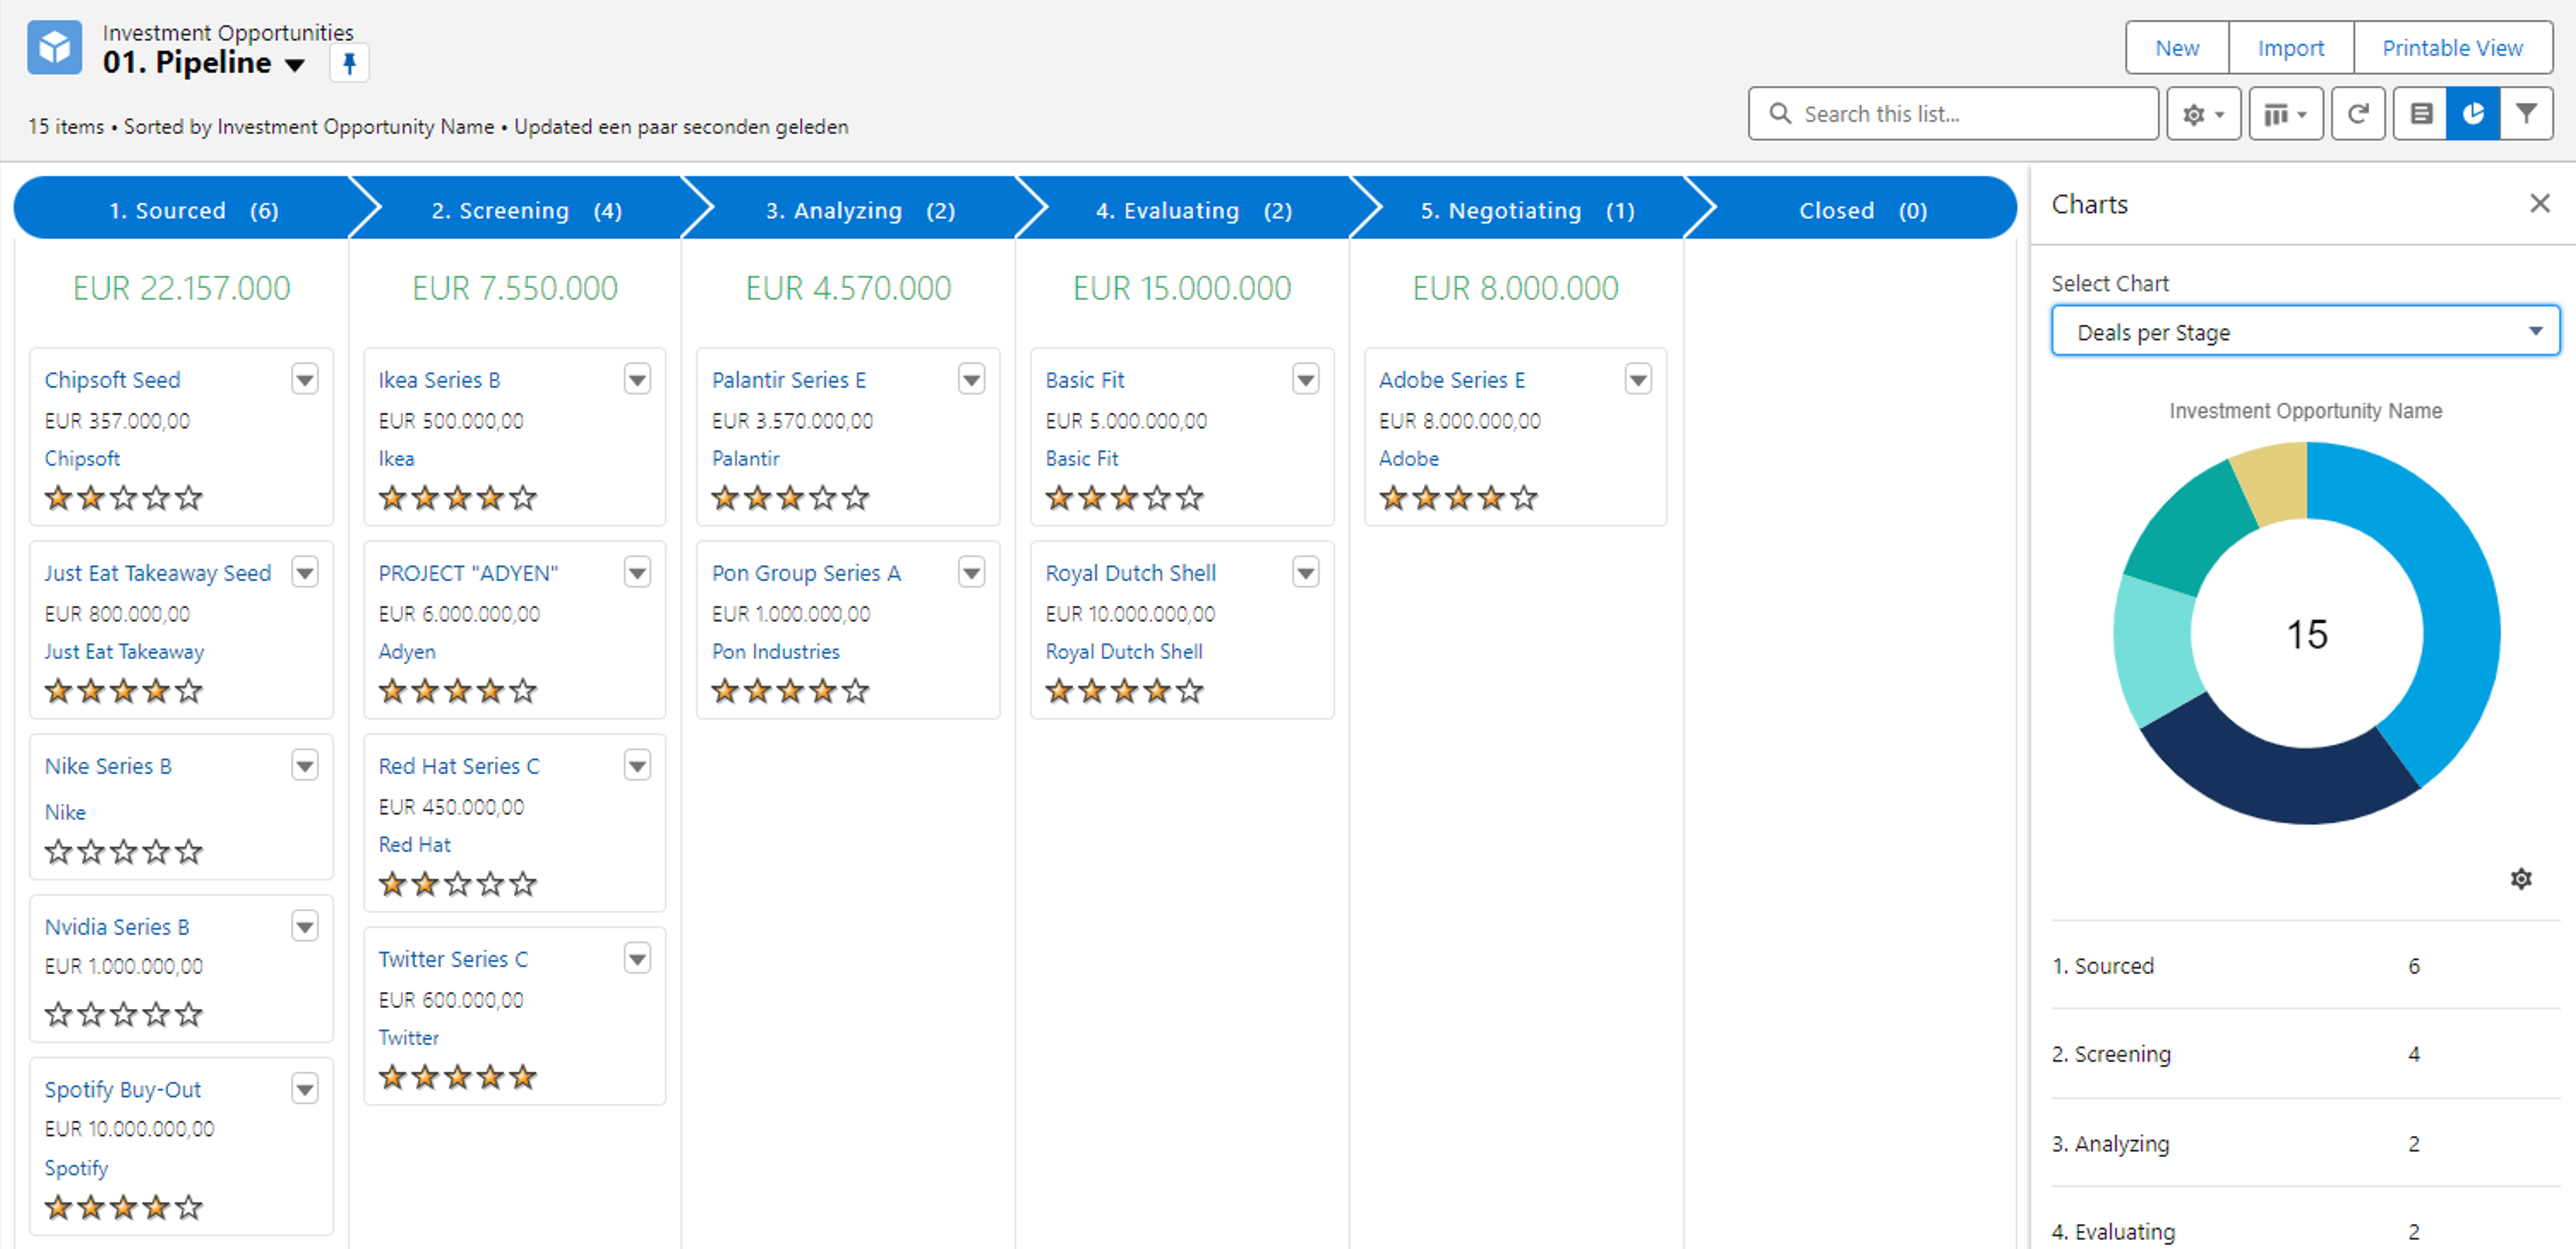The height and width of the screenshot is (1249, 2576).
Task: Select the 5. Negotiating stage header
Action: click(1516, 211)
